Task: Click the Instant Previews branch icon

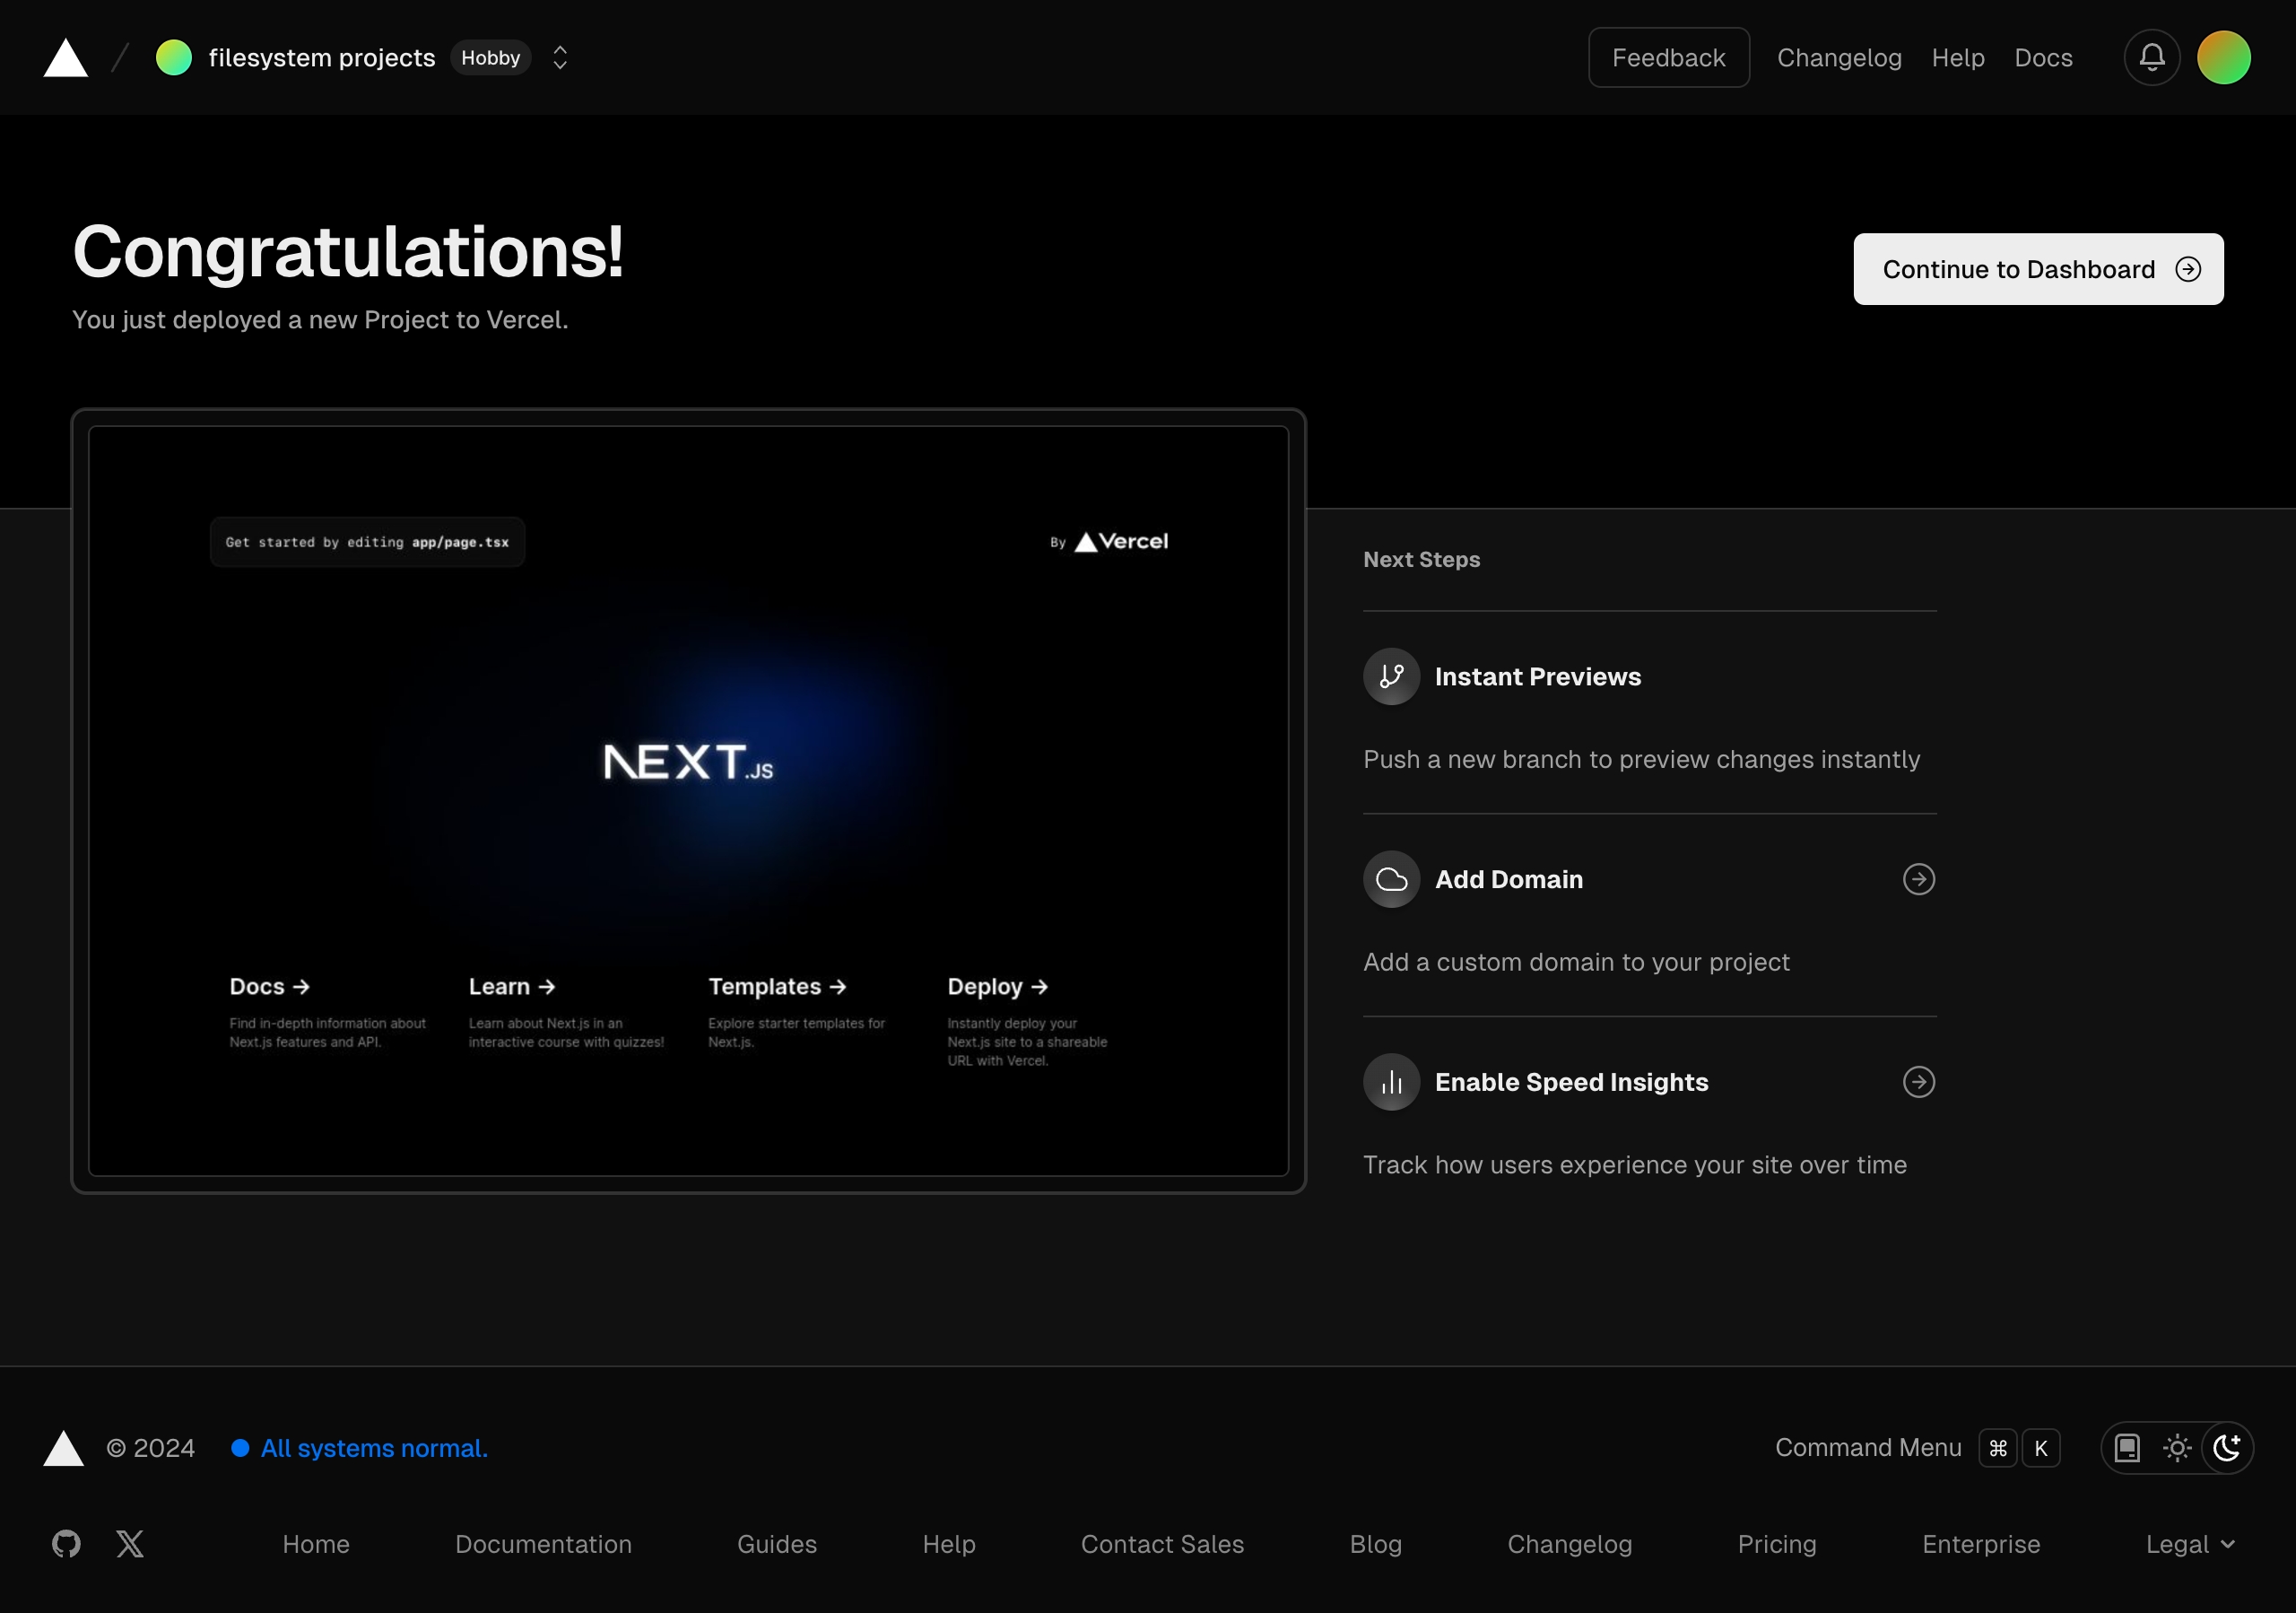Action: [1391, 676]
